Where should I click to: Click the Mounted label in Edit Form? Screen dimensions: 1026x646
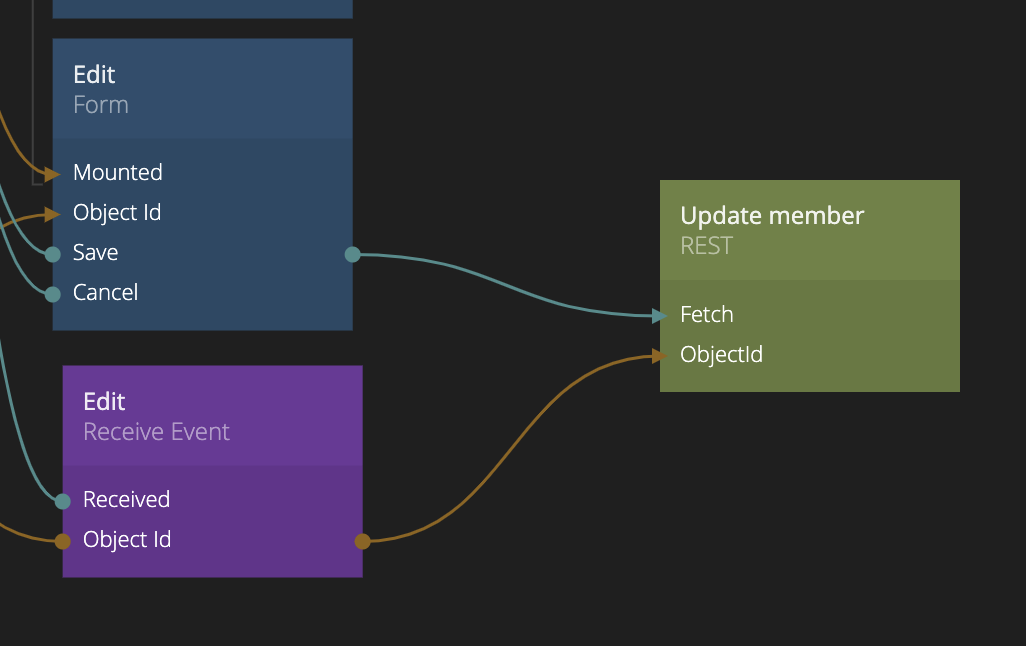[118, 173]
